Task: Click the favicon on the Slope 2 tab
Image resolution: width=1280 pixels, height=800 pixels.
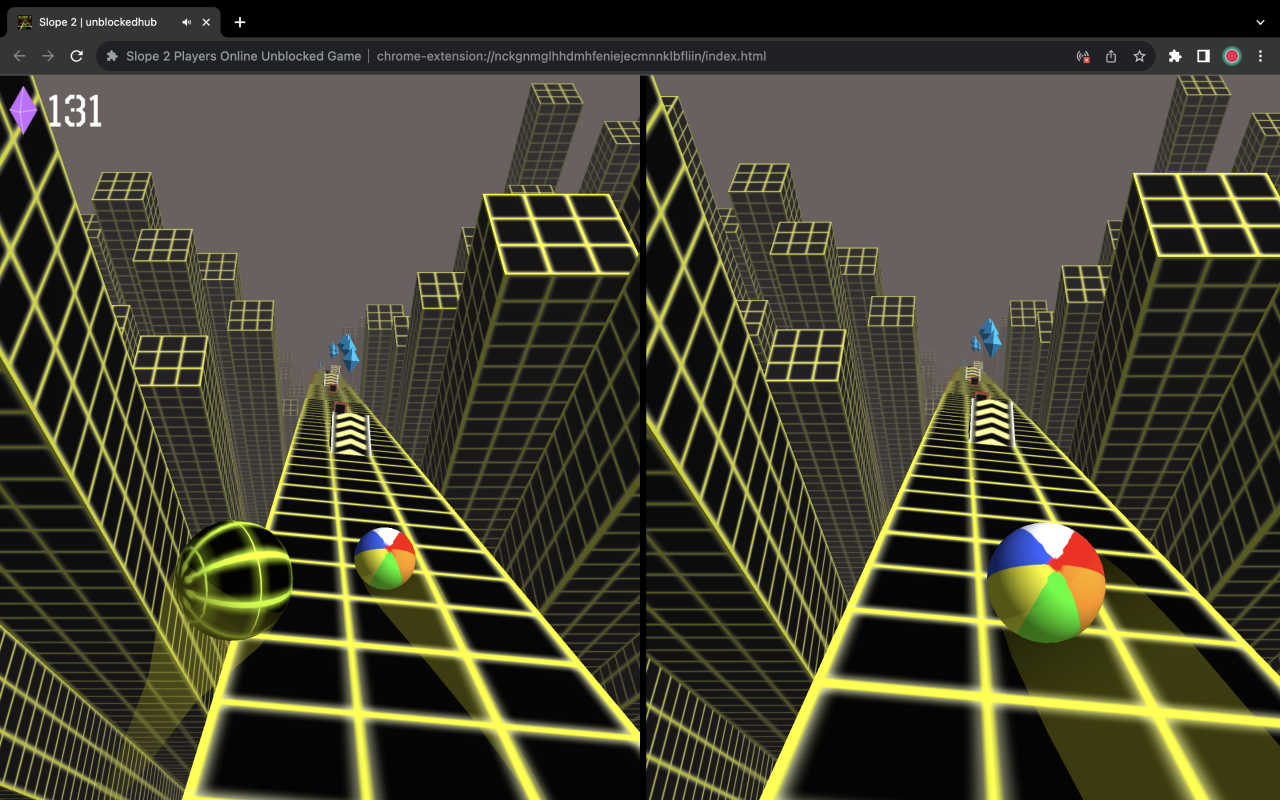Action: pos(23,22)
